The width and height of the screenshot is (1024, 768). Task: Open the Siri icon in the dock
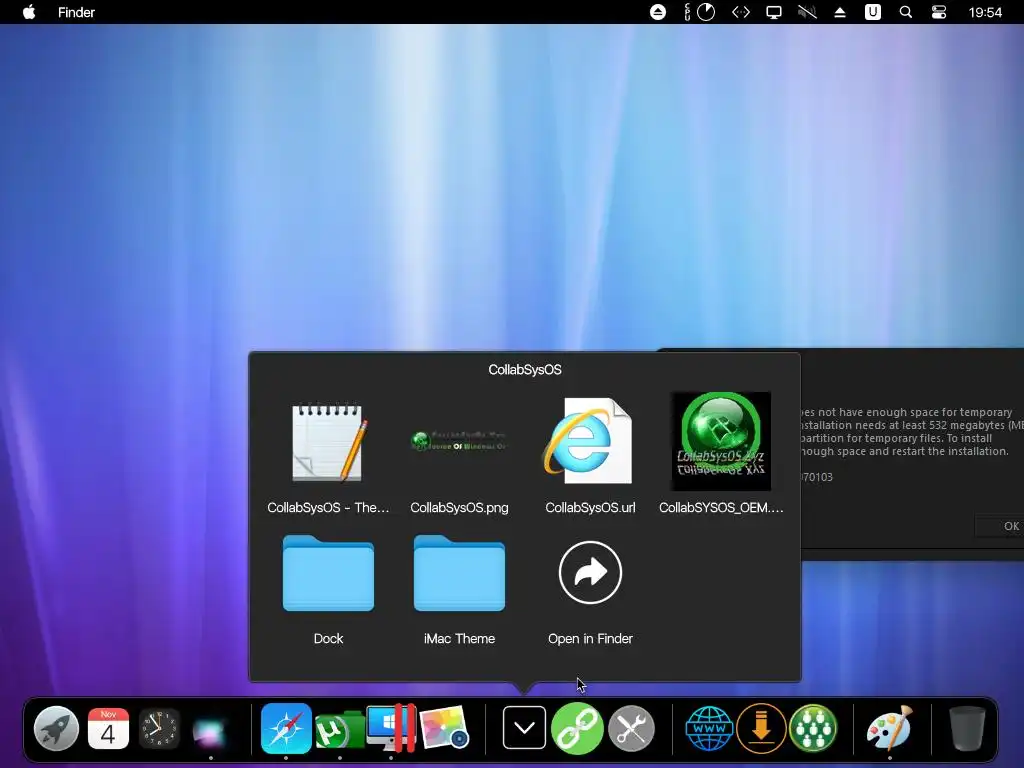tap(210, 730)
